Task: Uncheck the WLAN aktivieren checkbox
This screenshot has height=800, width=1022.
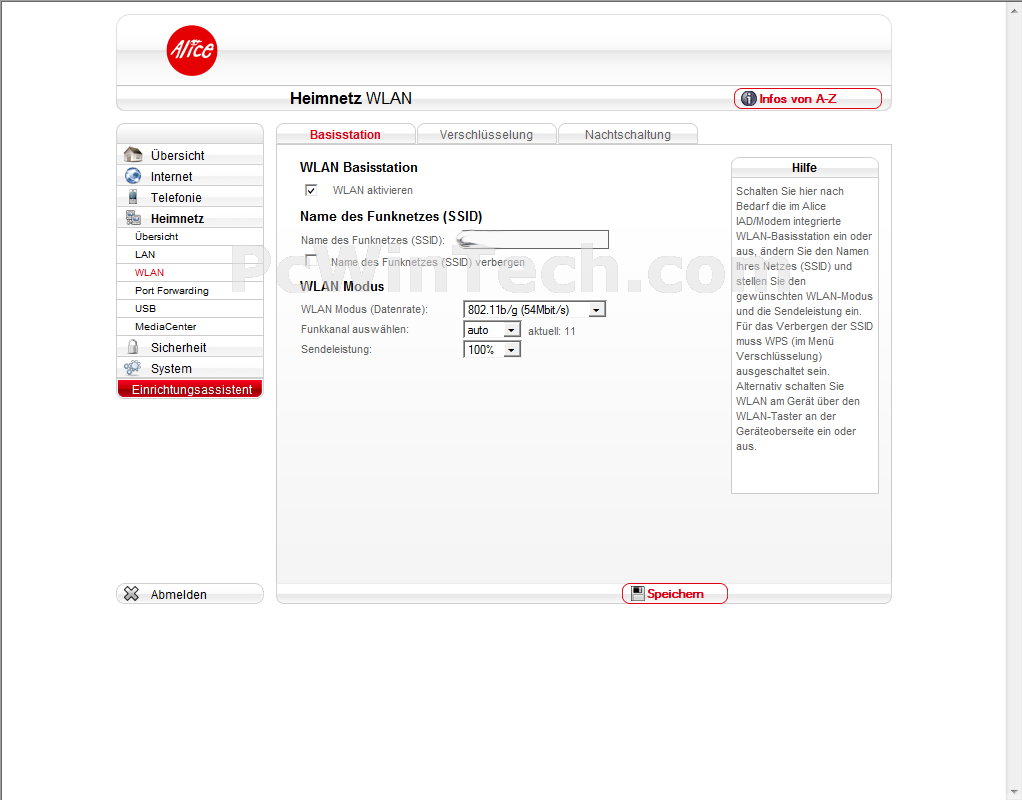Action: click(x=311, y=190)
